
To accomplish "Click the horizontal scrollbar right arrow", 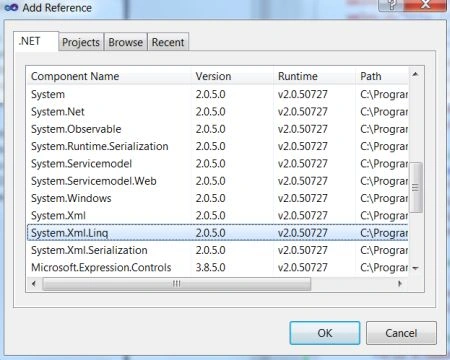I will [x=400, y=284].
